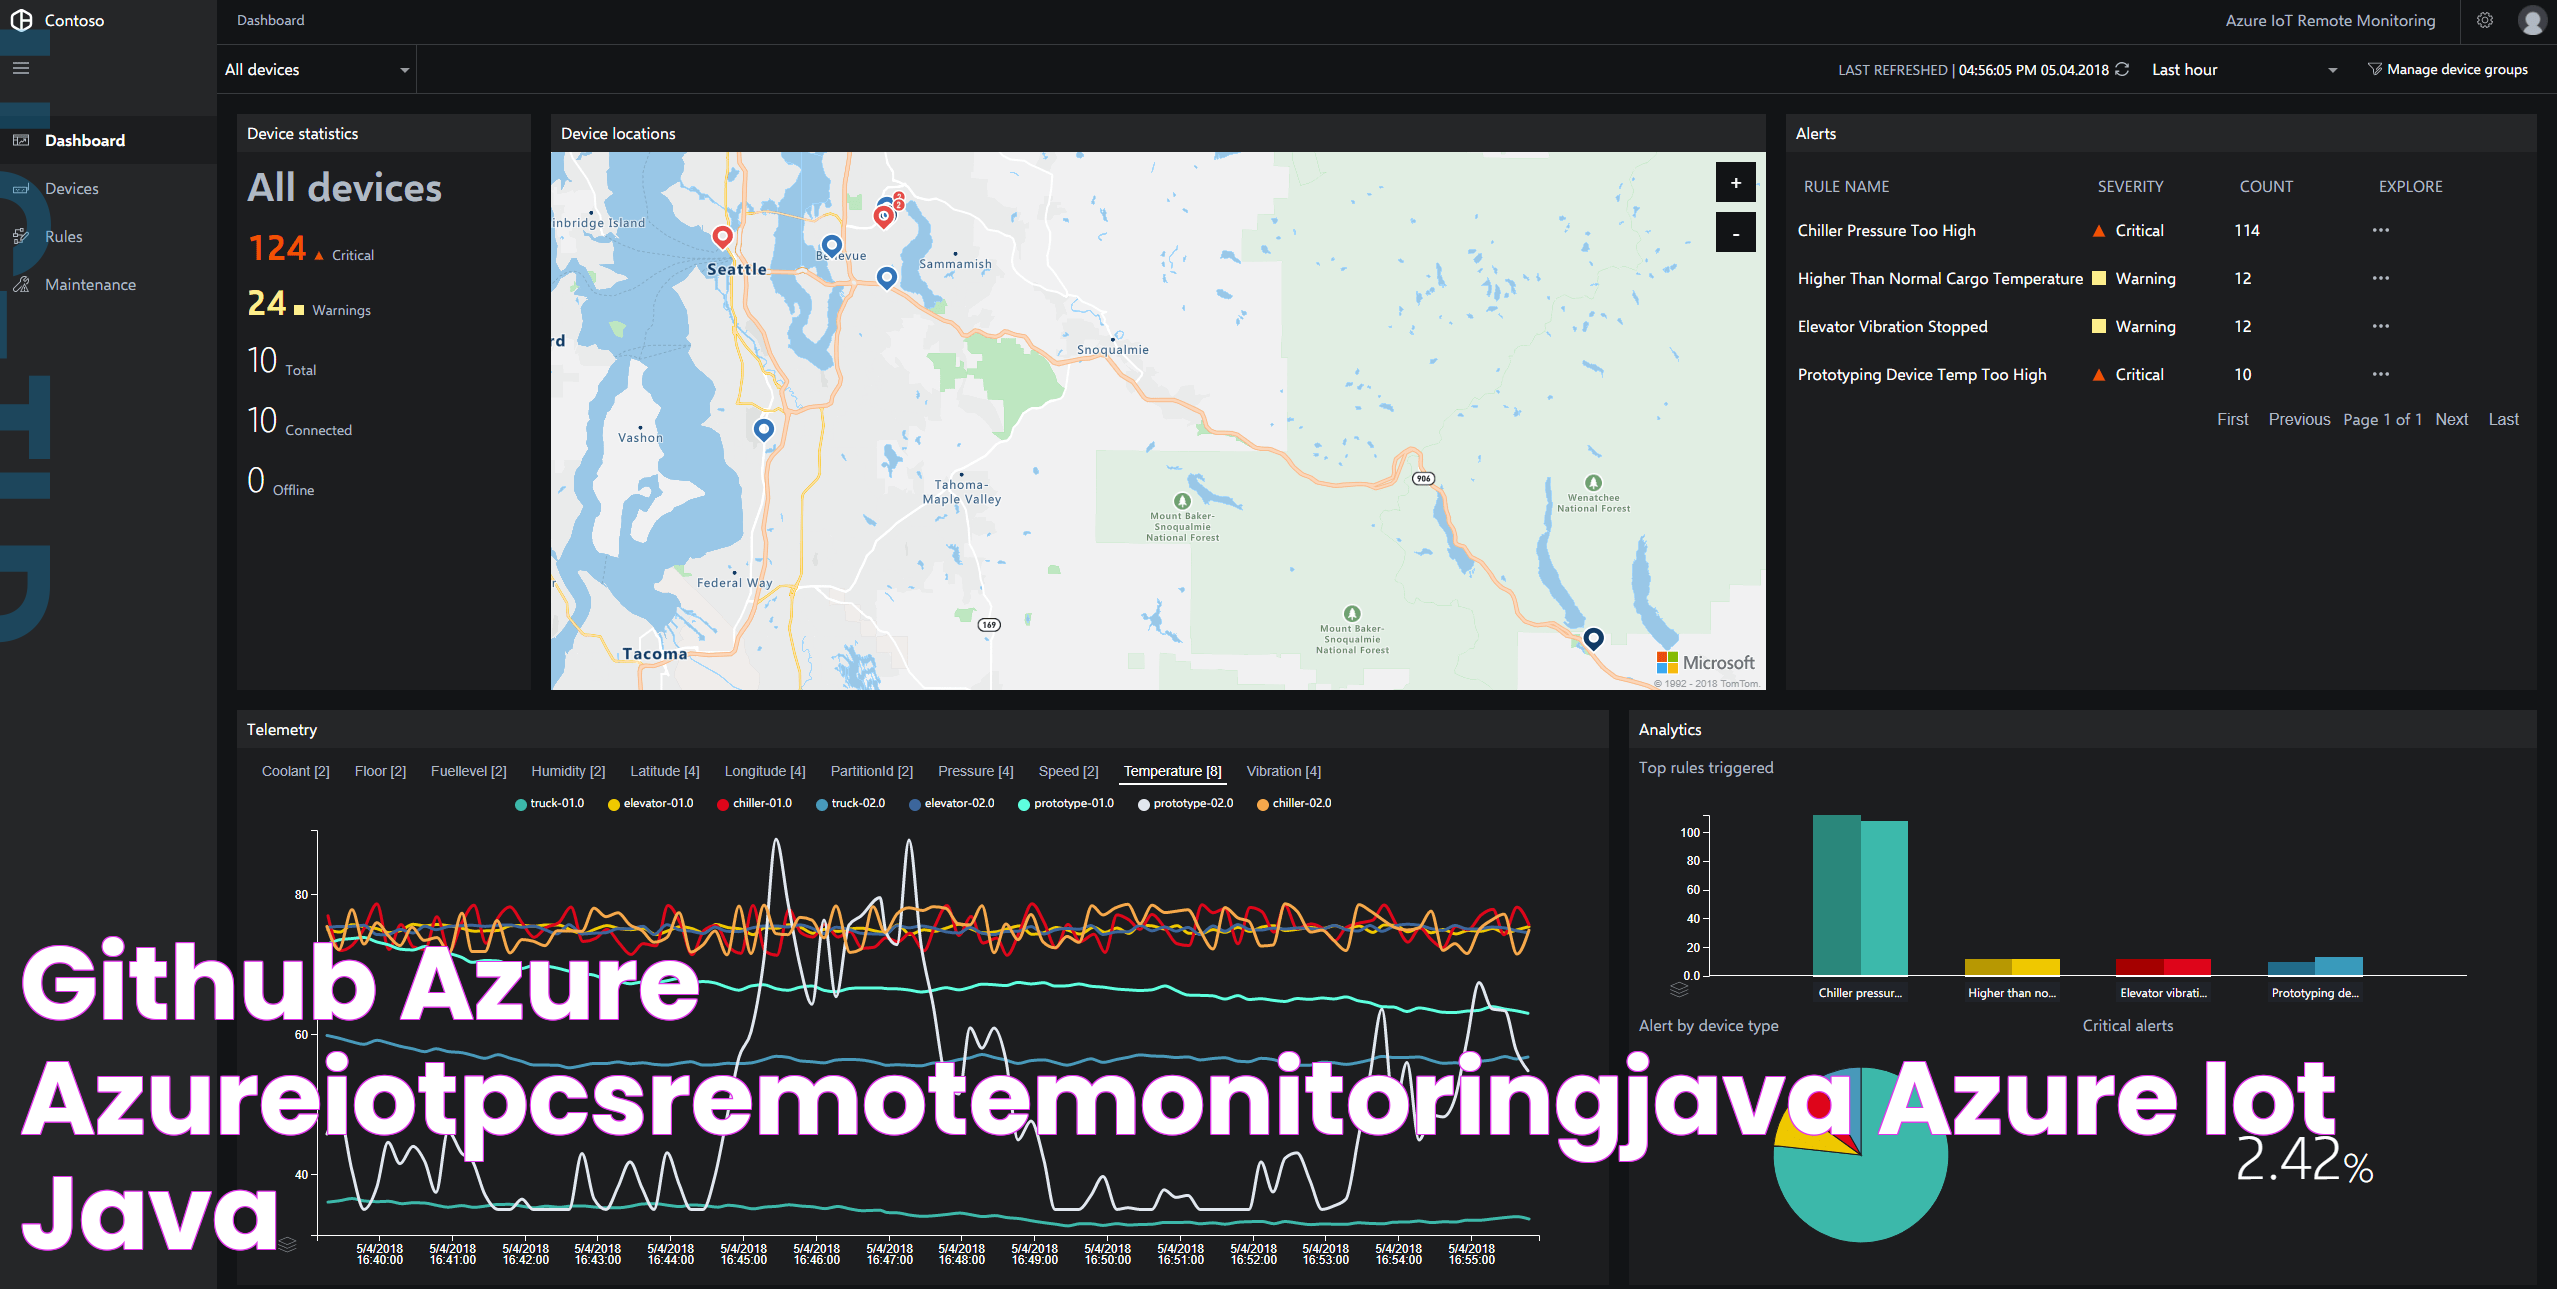Click the yellow Higher than no... bar
The height and width of the screenshot is (1289, 2557).
click(2012, 967)
